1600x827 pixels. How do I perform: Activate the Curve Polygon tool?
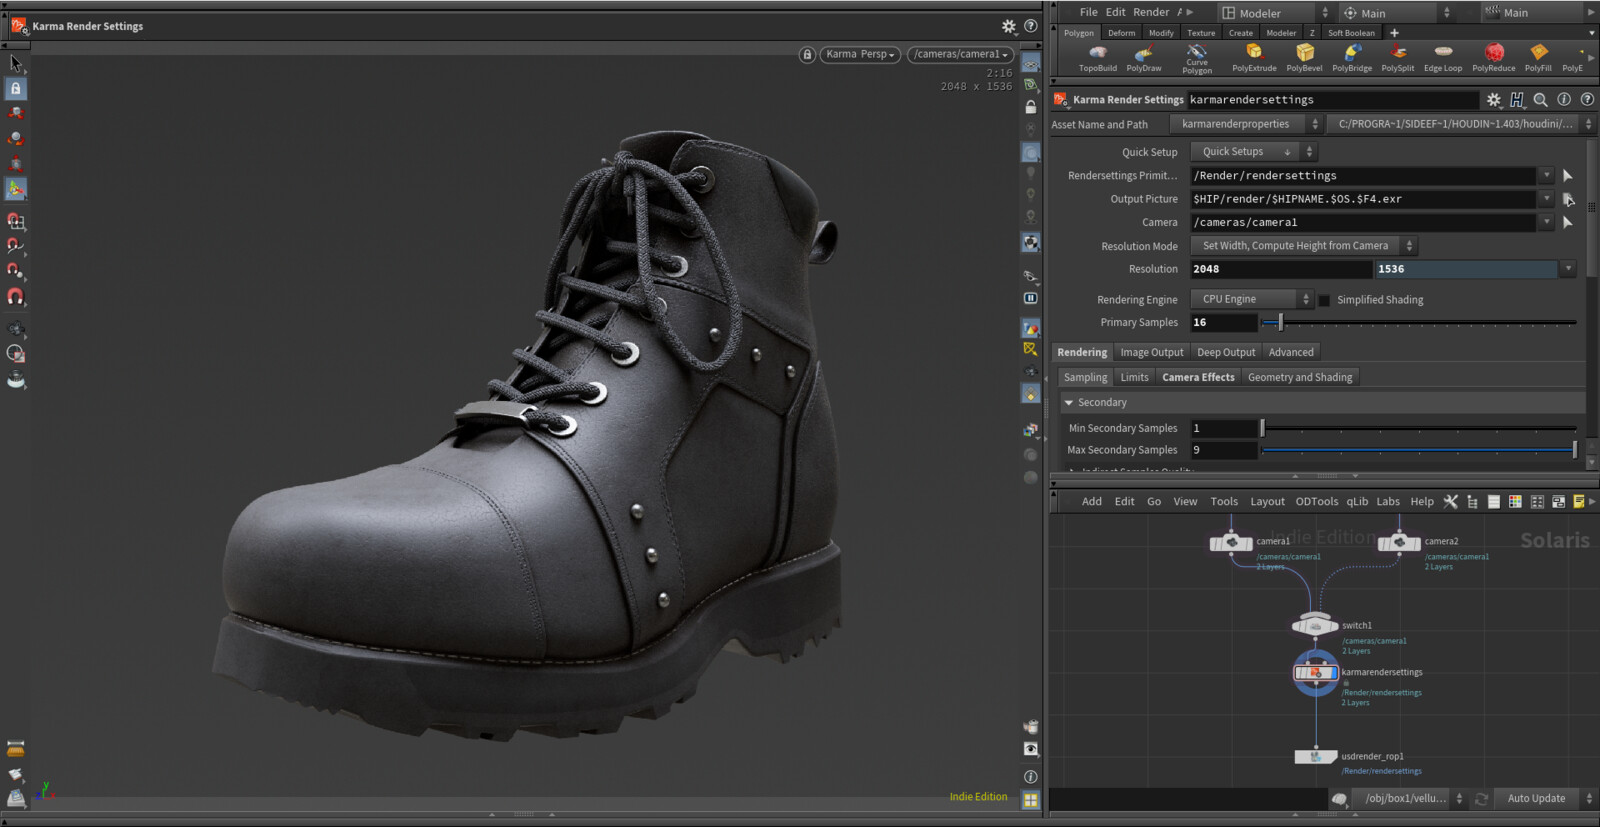click(x=1197, y=59)
